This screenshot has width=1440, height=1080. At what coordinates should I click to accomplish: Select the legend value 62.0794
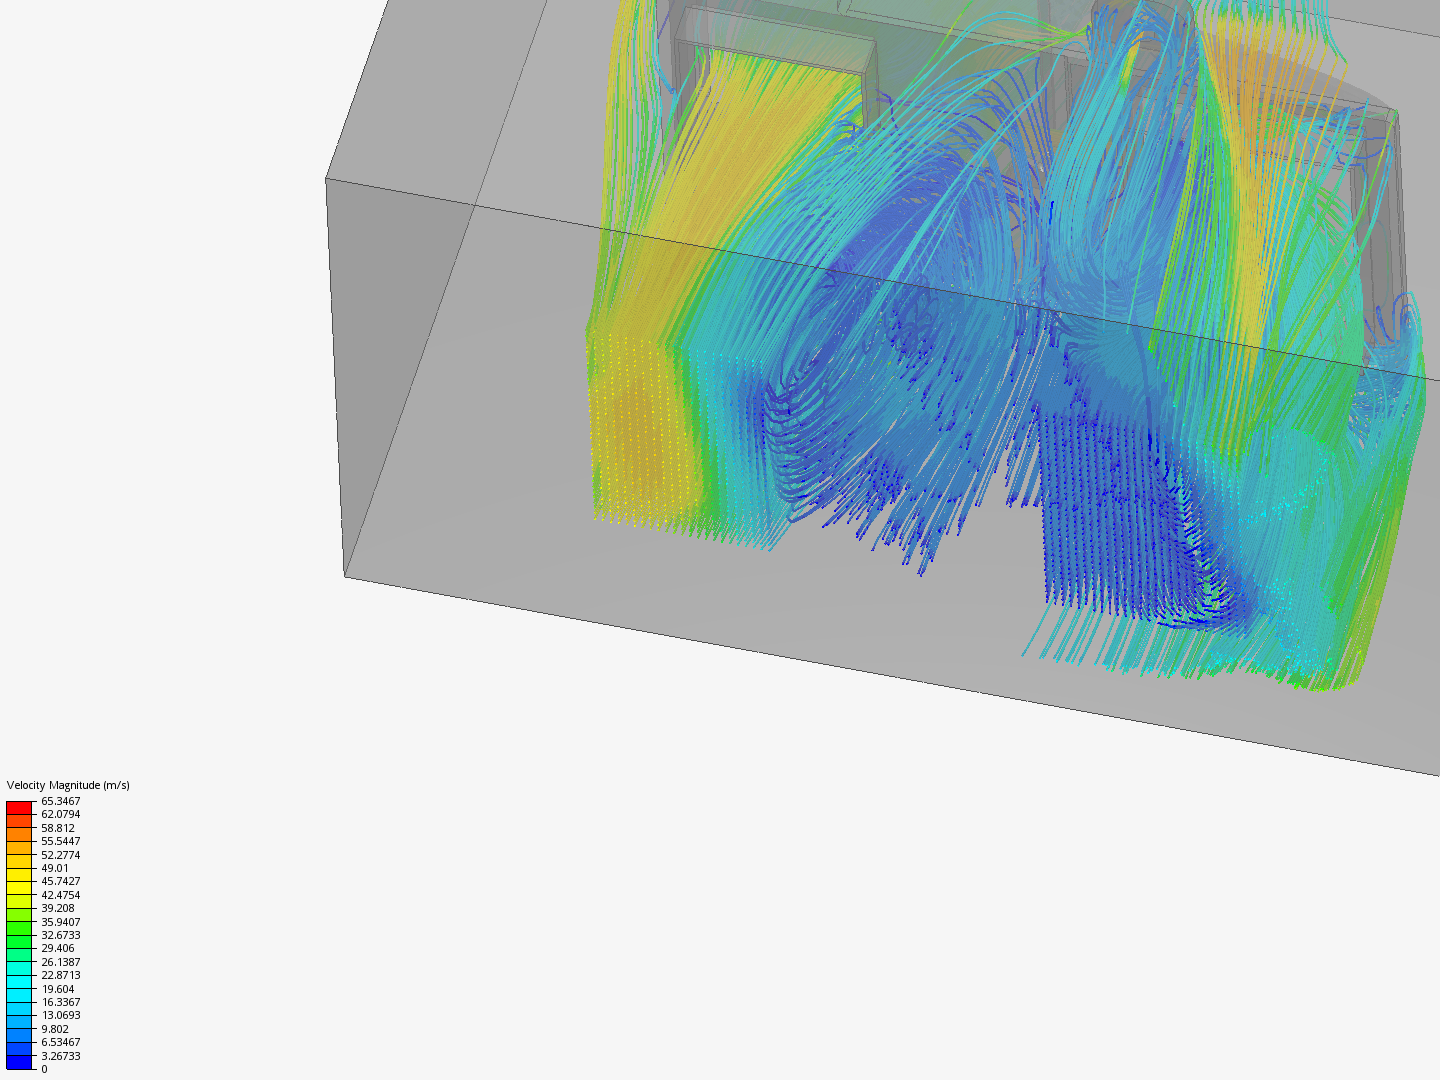click(x=61, y=814)
